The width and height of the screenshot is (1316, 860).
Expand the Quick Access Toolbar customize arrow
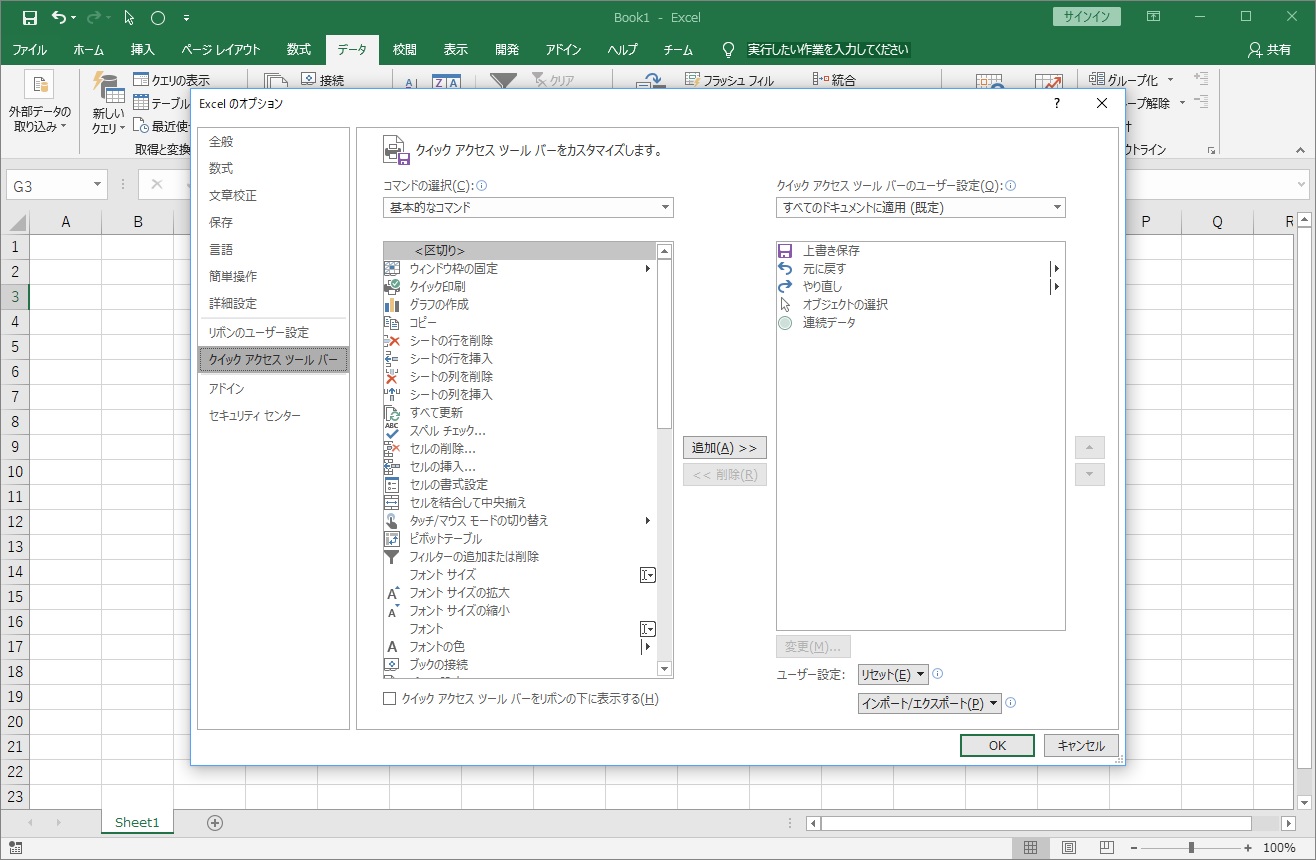click(187, 18)
